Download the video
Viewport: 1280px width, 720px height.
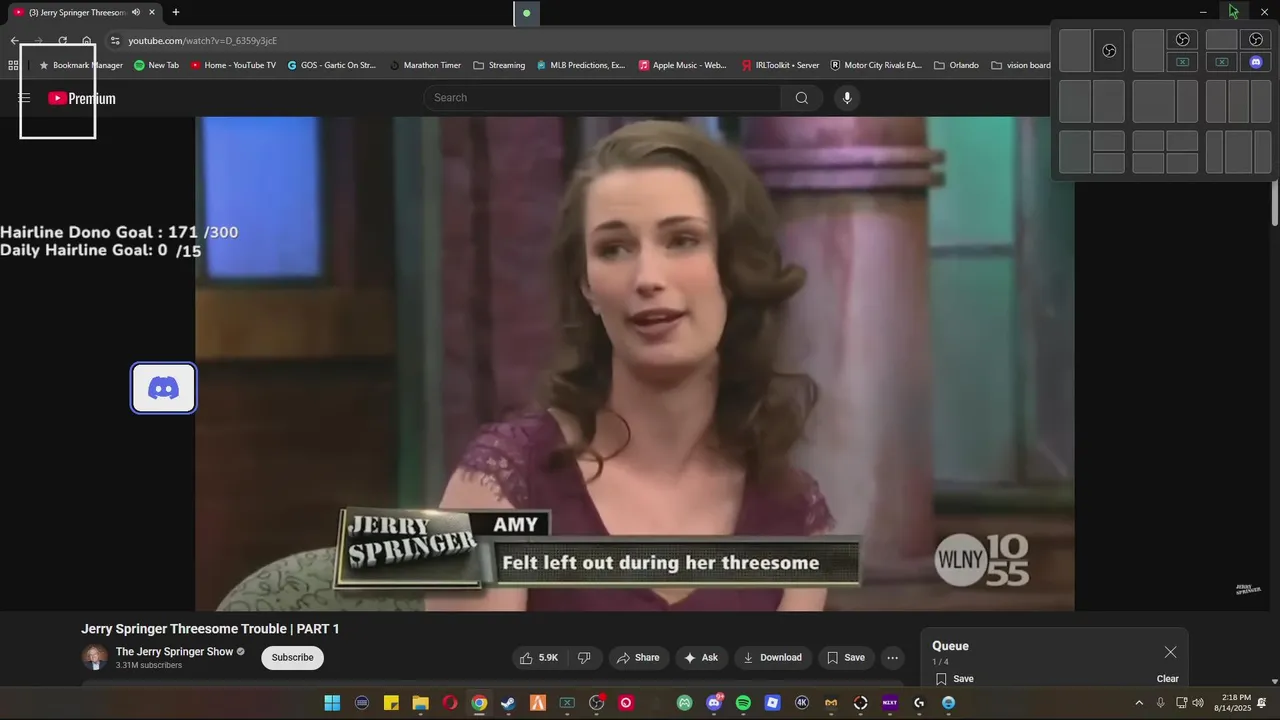click(x=772, y=657)
